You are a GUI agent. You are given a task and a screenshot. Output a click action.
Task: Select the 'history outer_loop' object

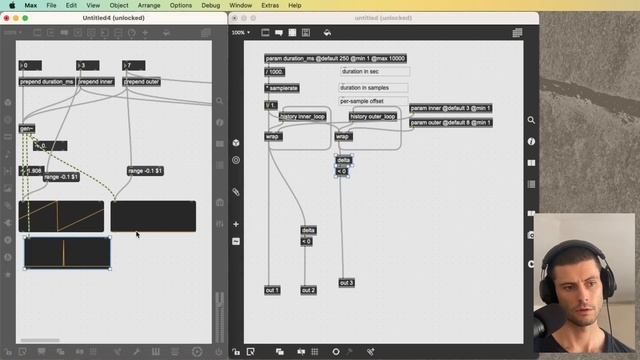click(373, 117)
